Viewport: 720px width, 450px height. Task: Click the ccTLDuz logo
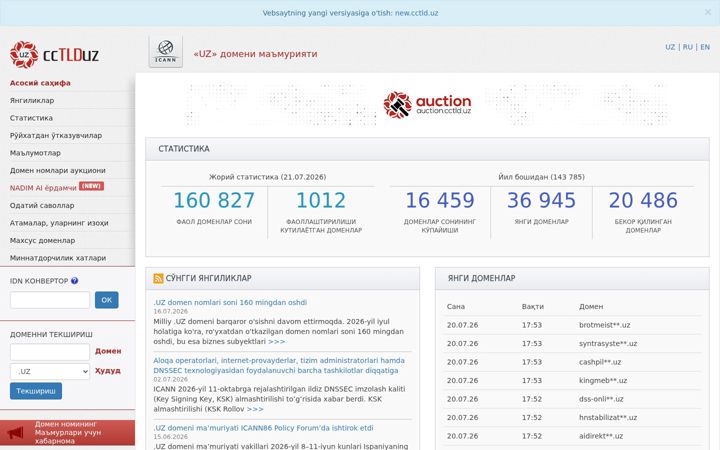[x=54, y=55]
